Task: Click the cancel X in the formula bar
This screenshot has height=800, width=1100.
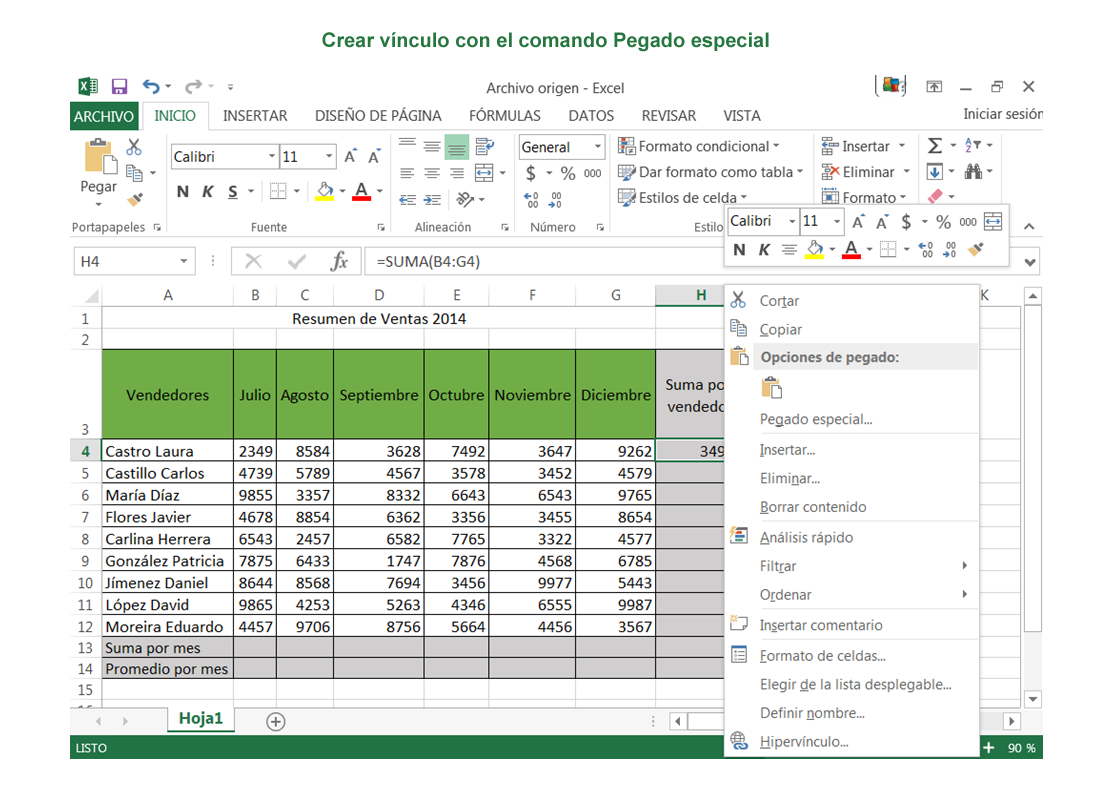Action: pos(253,262)
